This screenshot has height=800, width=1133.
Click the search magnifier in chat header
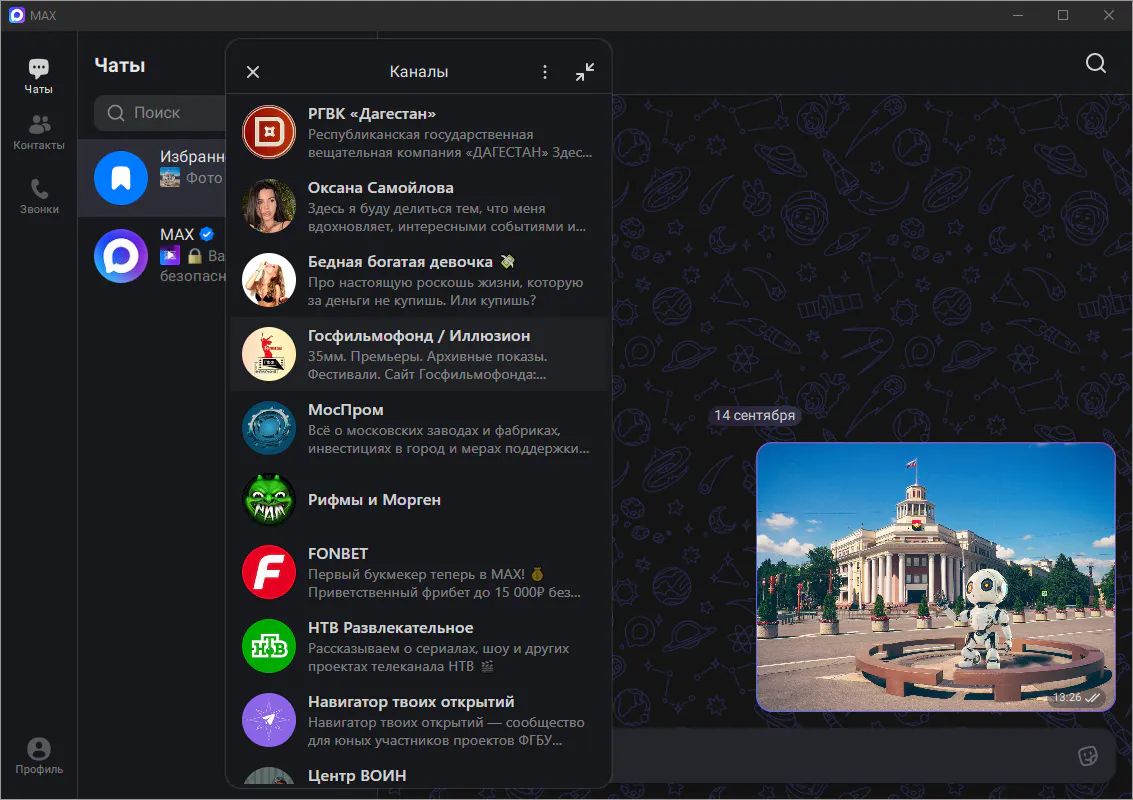1096,64
